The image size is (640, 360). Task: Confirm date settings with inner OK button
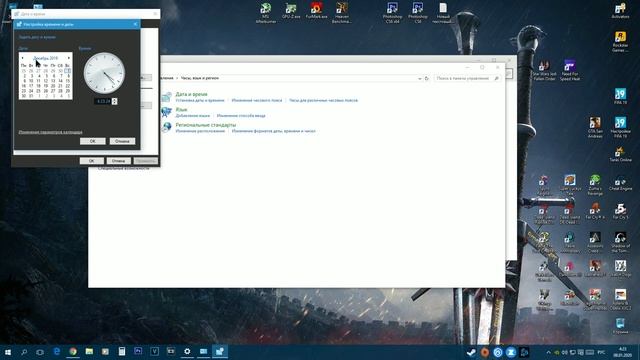93,141
